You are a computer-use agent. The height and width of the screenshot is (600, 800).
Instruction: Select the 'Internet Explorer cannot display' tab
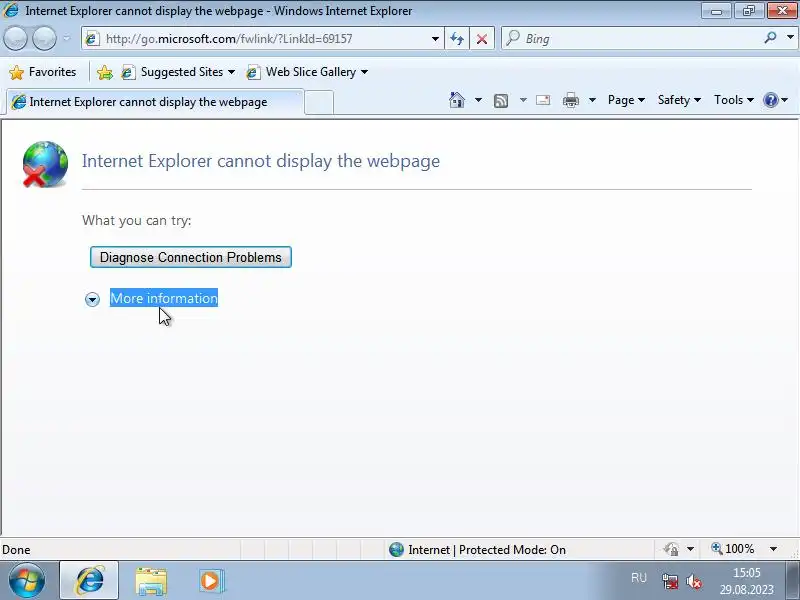[x=155, y=102]
